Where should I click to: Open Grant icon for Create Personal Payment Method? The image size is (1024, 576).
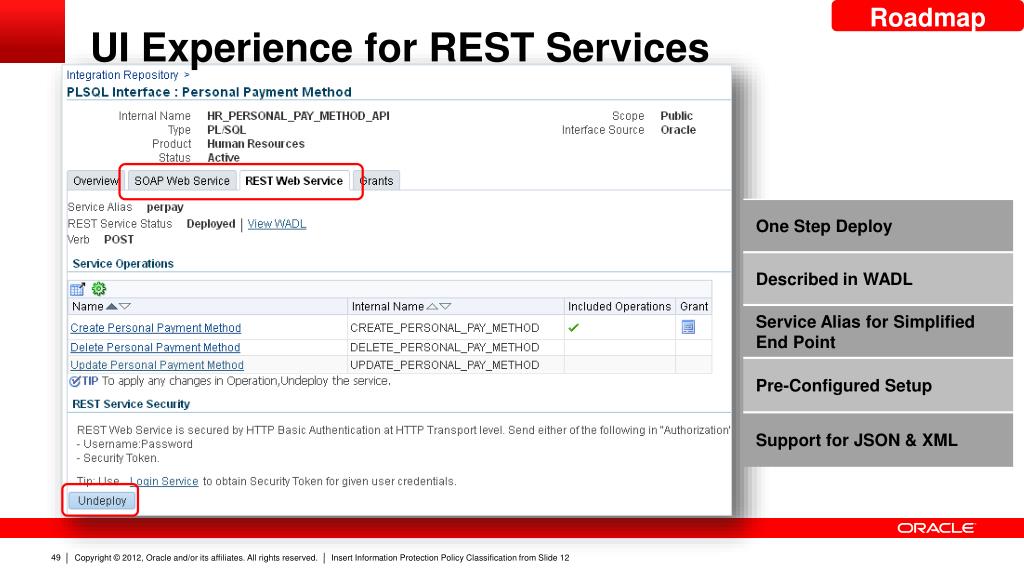point(688,327)
